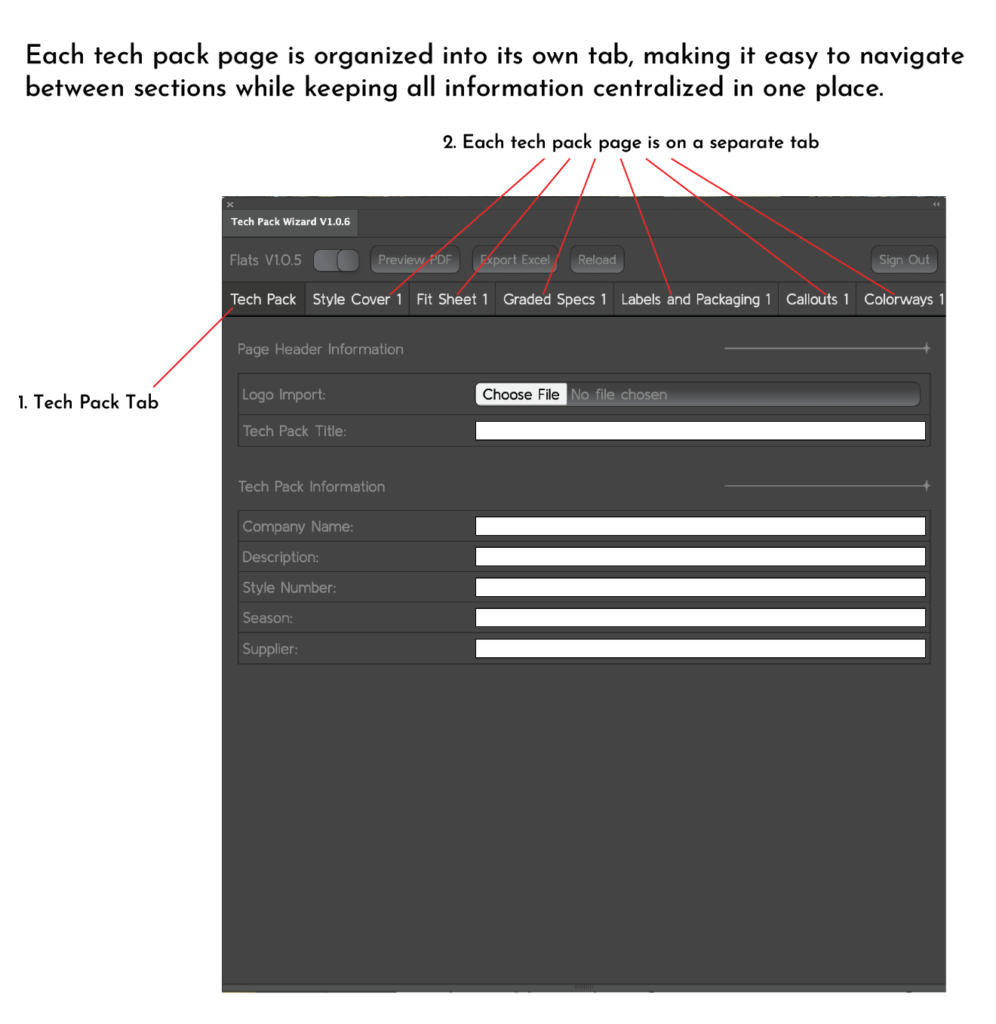The height and width of the screenshot is (1024, 996).
Task: Select the Style Number text box
Action: [700, 587]
